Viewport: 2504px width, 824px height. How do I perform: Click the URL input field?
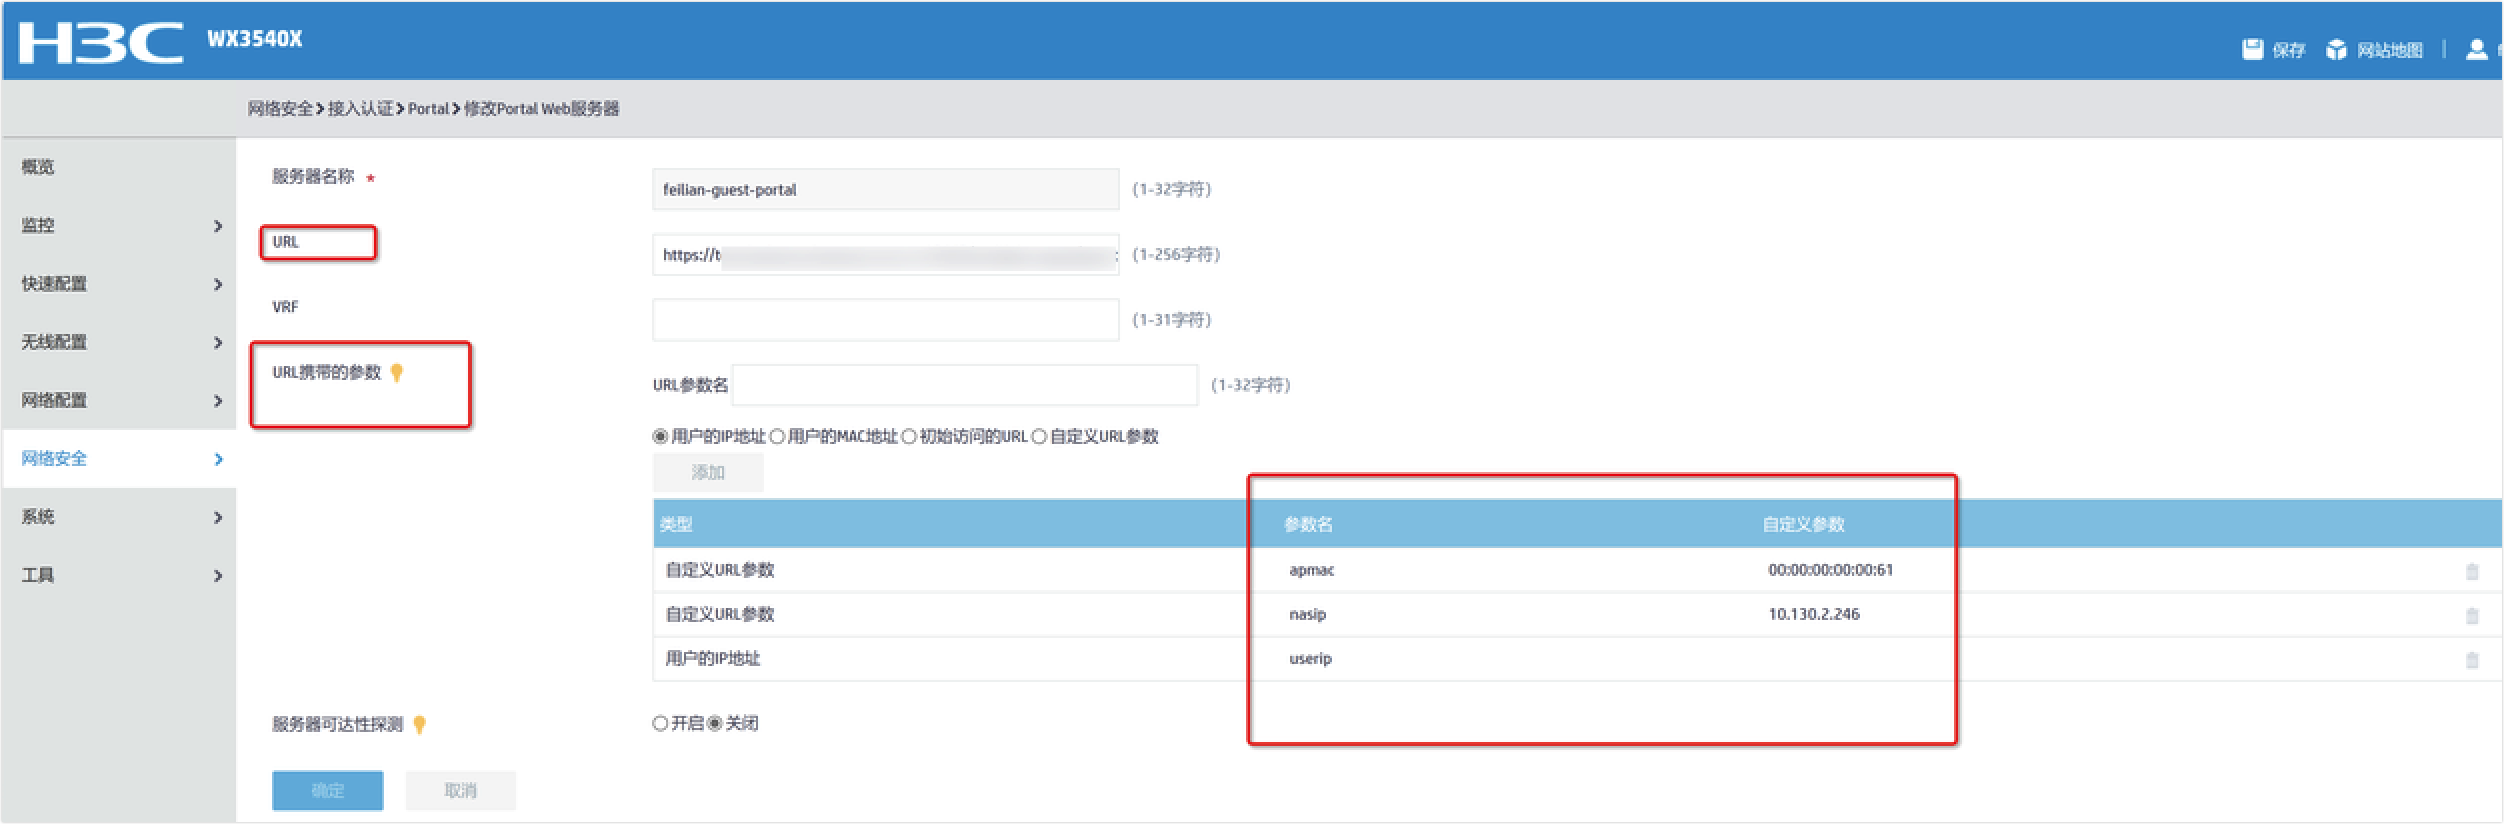pyautogui.click(x=885, y=255)
